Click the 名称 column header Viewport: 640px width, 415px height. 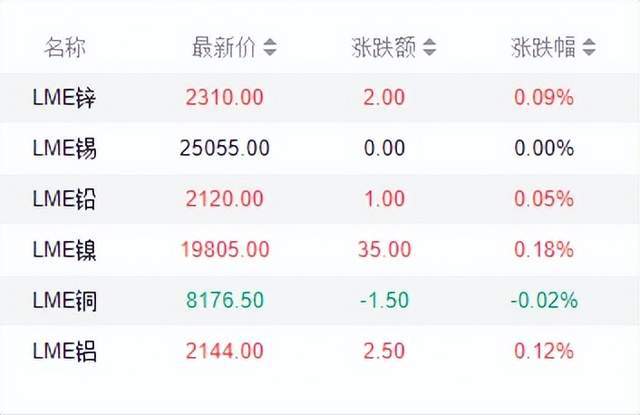63,47
